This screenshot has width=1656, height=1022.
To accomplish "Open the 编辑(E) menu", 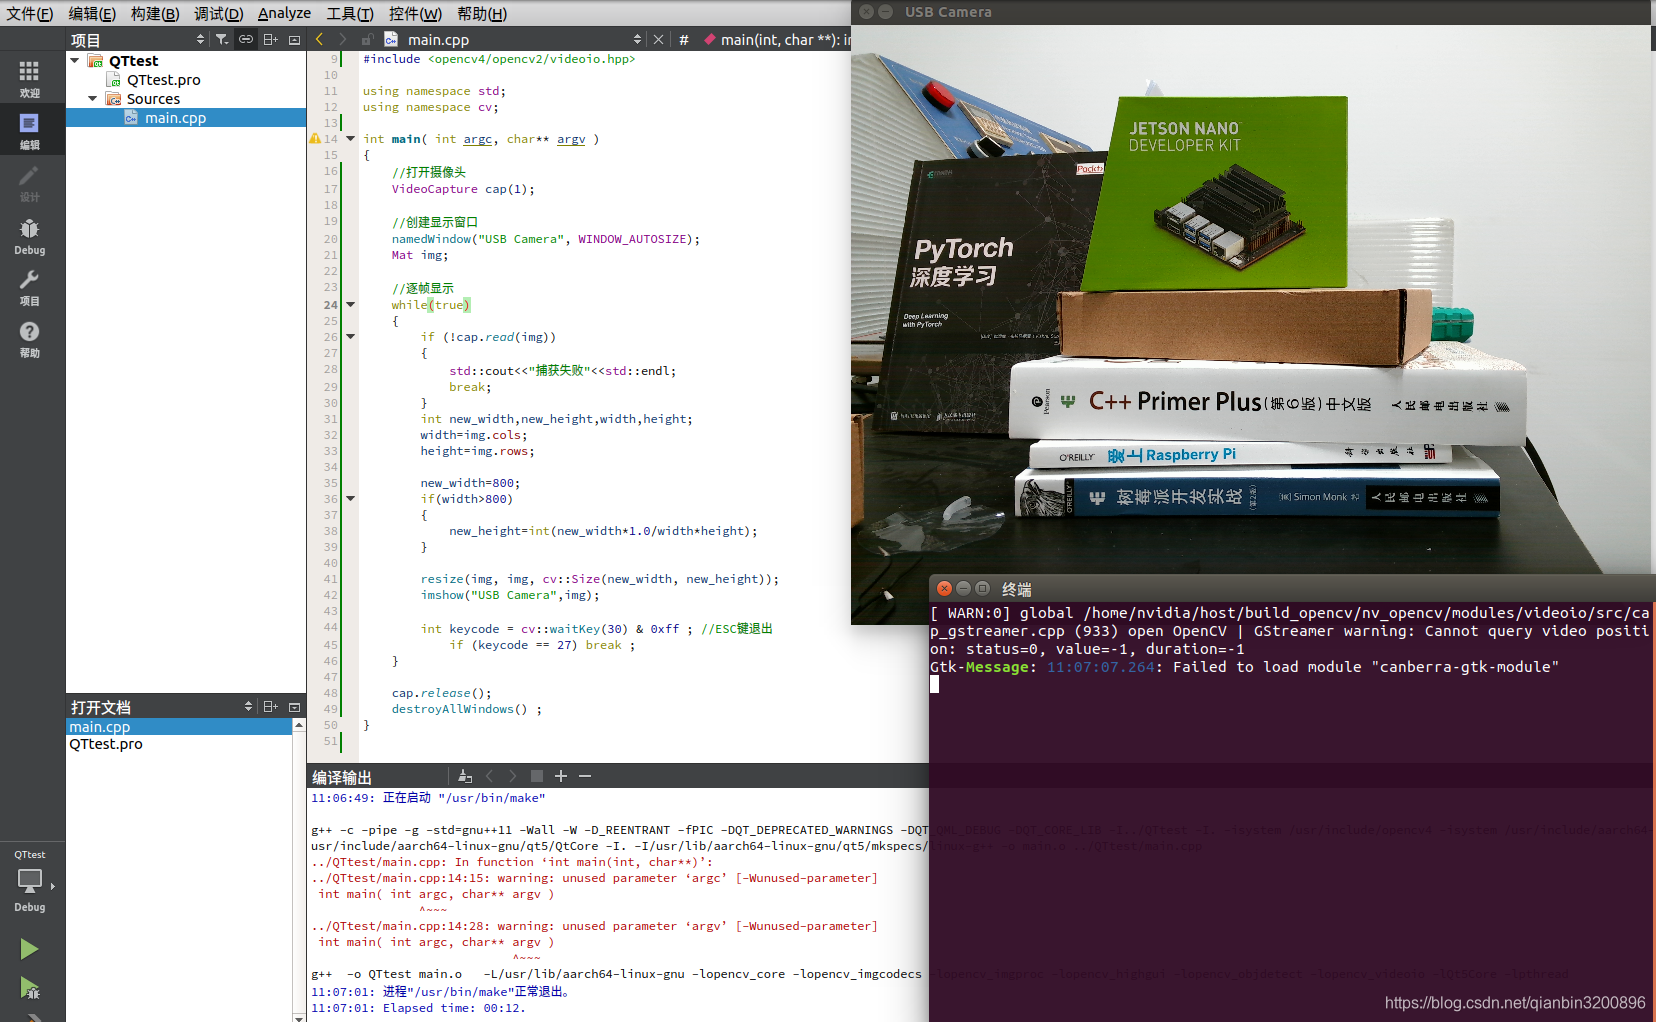I will (x=92, y=13).
